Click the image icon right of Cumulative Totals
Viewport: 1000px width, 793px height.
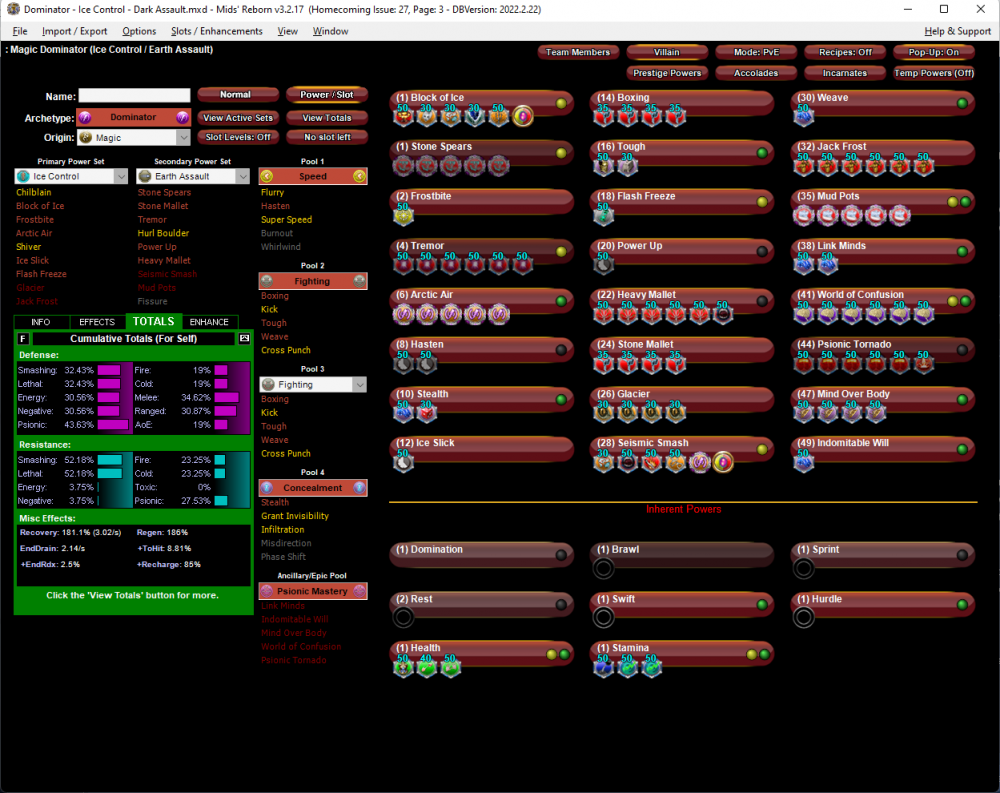[244, 339]
